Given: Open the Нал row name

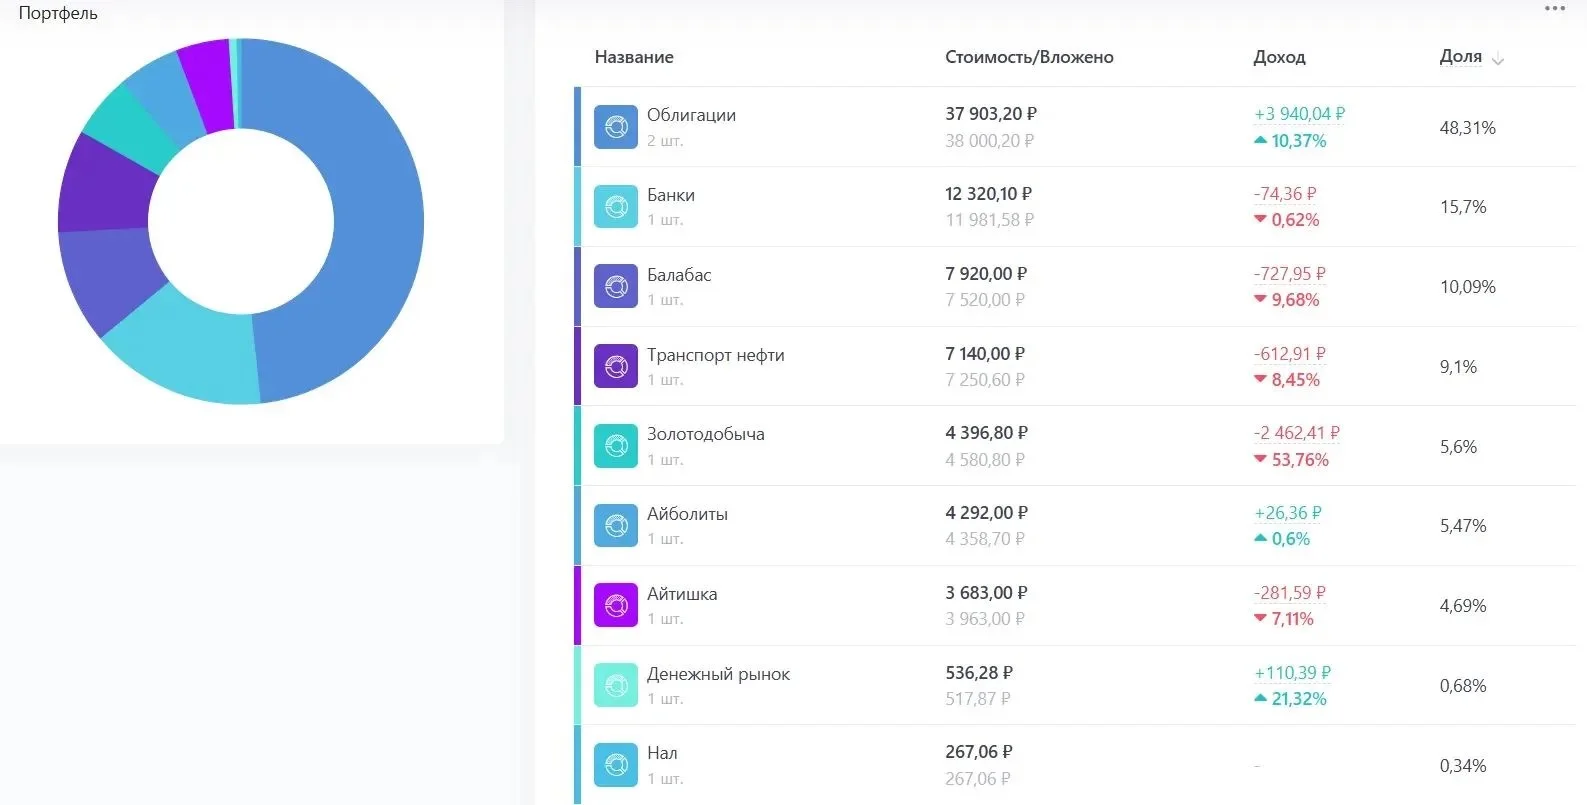Looking at the screenshot, I should [662, 753].
